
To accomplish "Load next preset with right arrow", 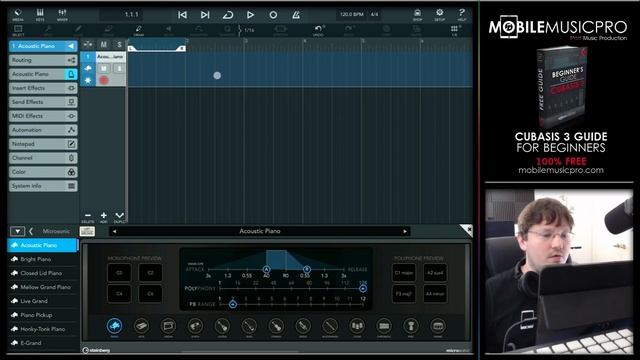I will (405, 231).
